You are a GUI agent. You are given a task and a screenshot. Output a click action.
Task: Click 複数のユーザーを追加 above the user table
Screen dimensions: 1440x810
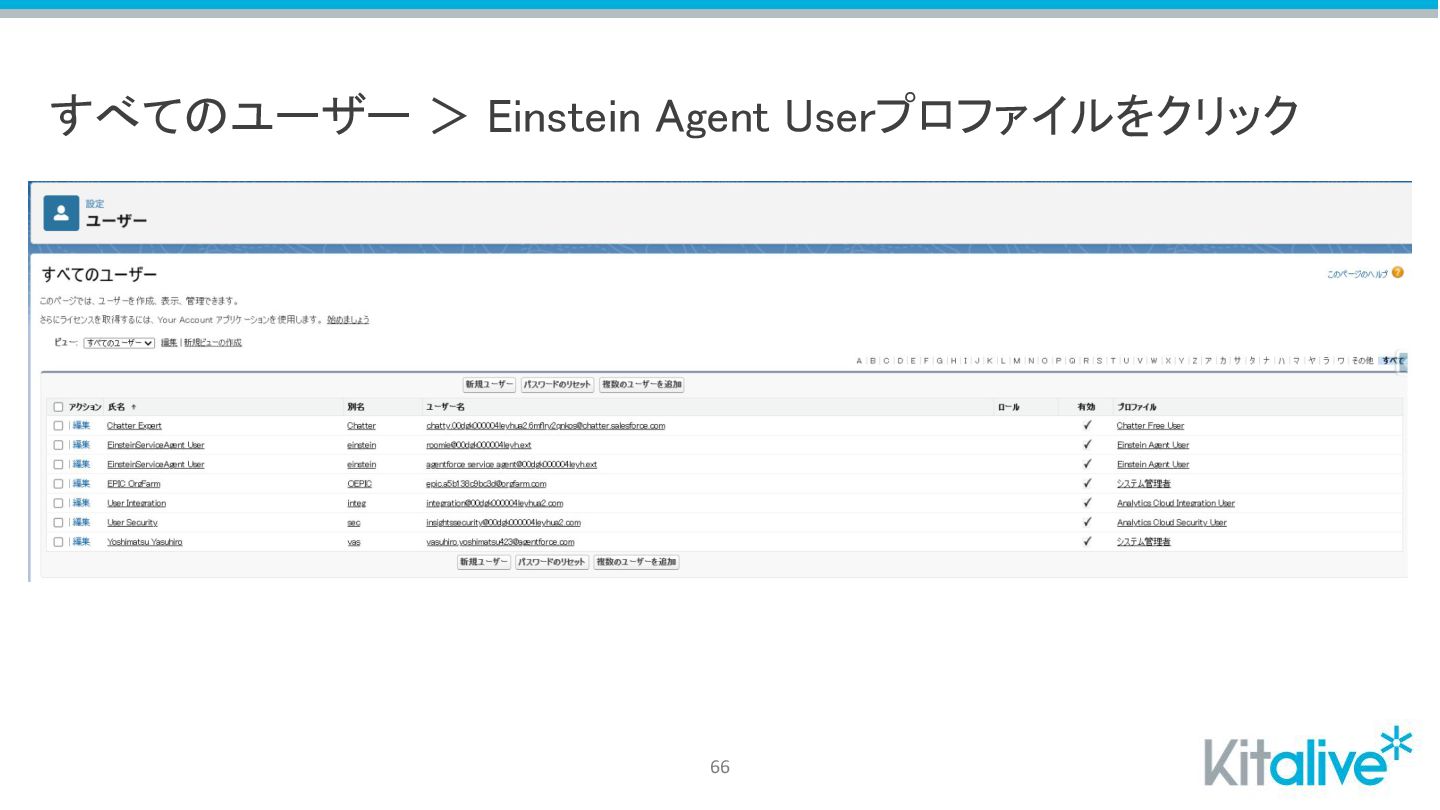tap(641, 385)
